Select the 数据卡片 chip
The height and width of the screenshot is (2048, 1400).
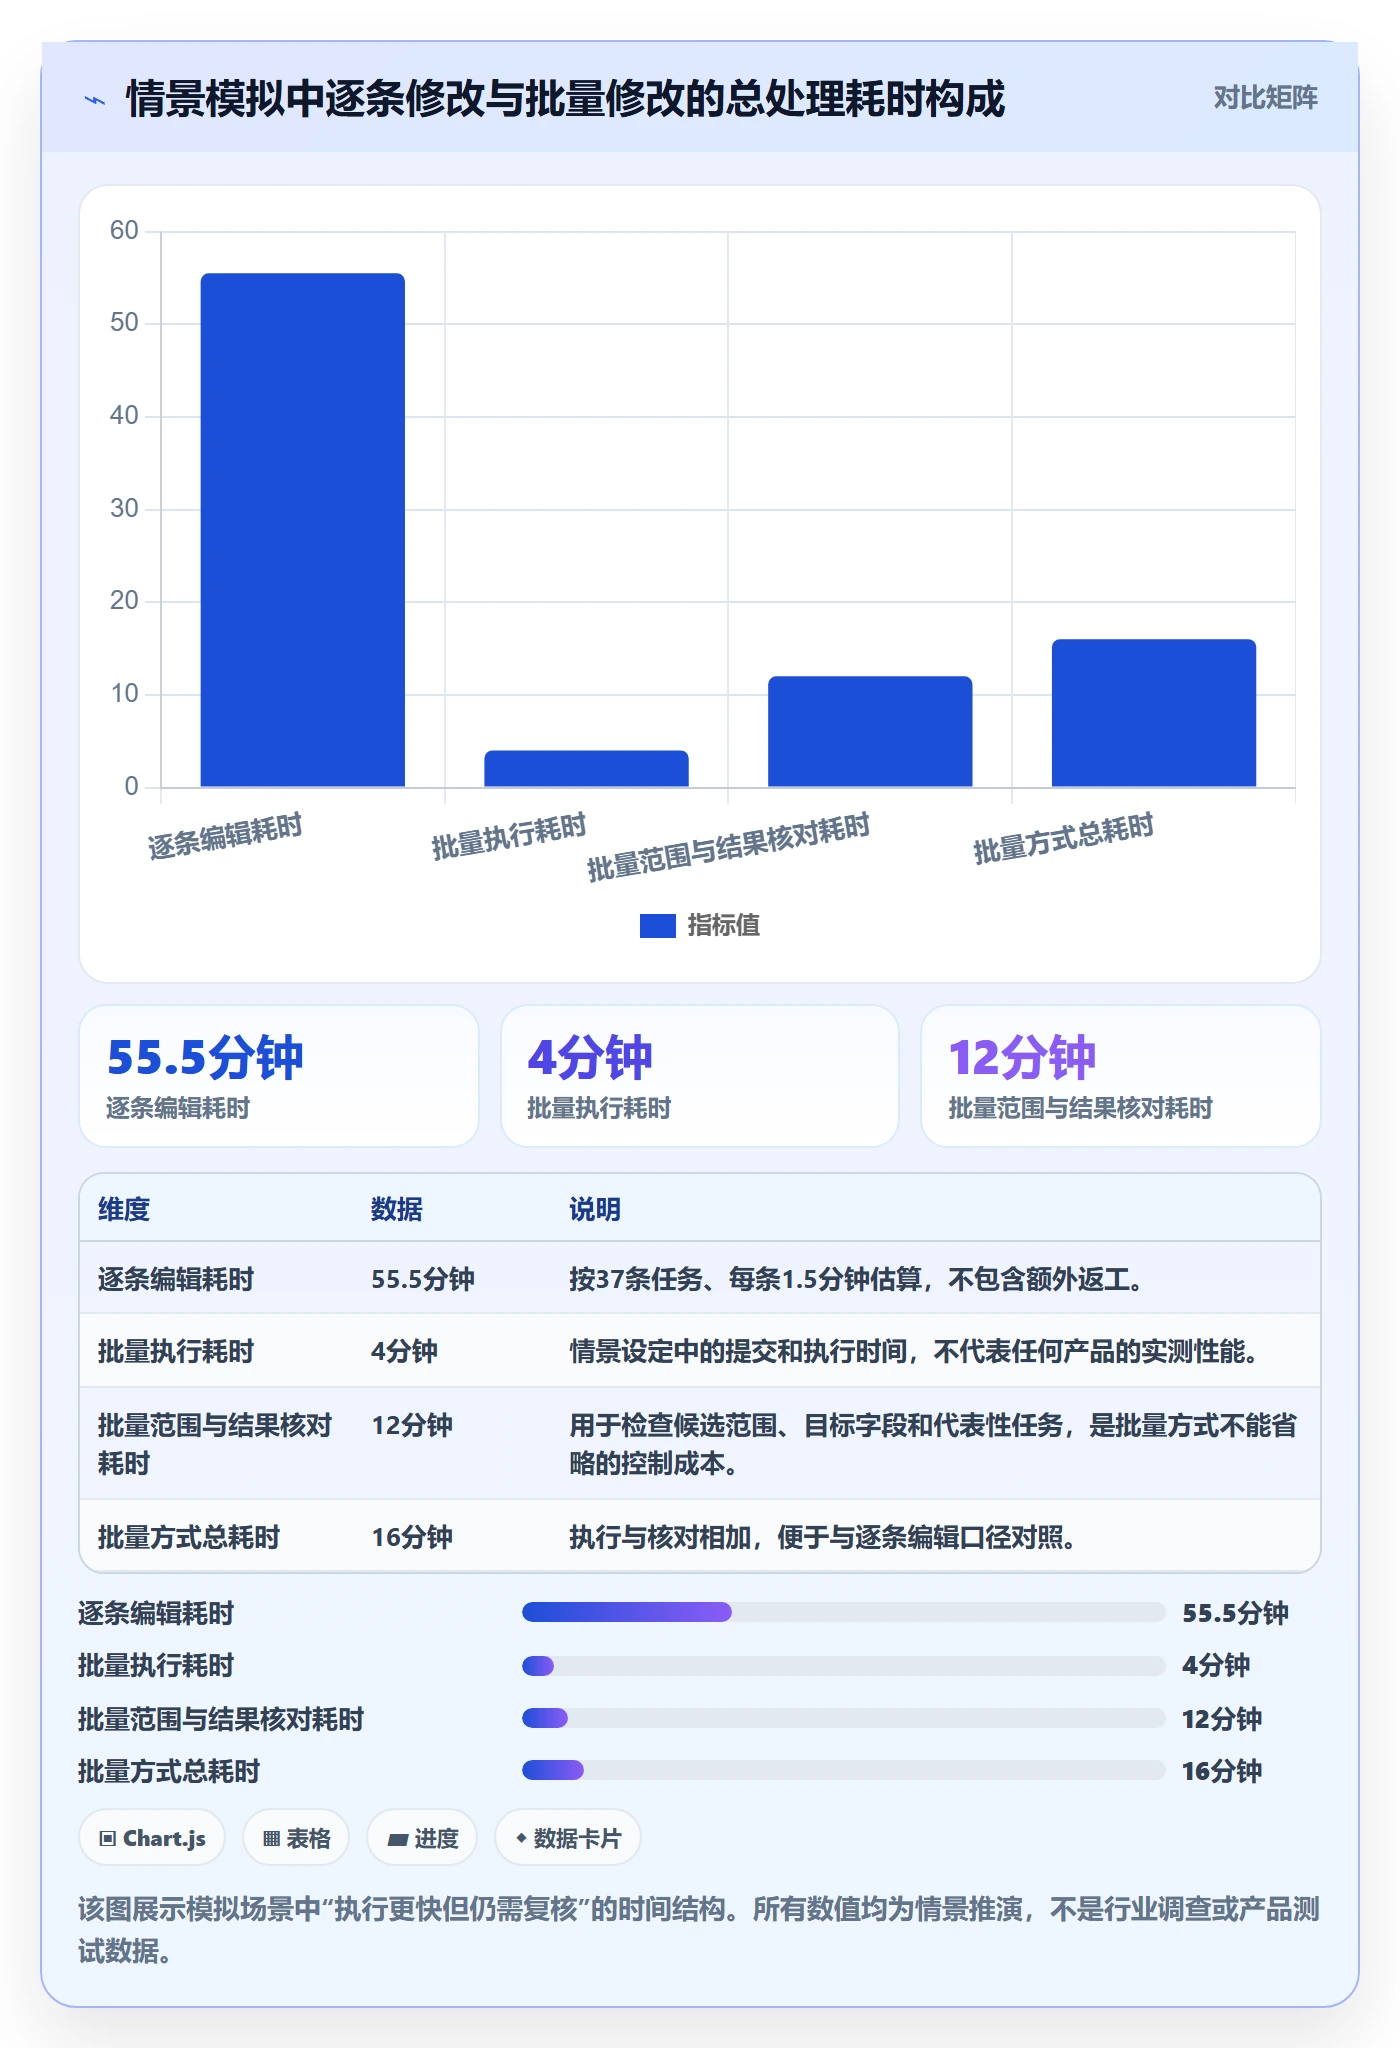tap(568, 1838)
